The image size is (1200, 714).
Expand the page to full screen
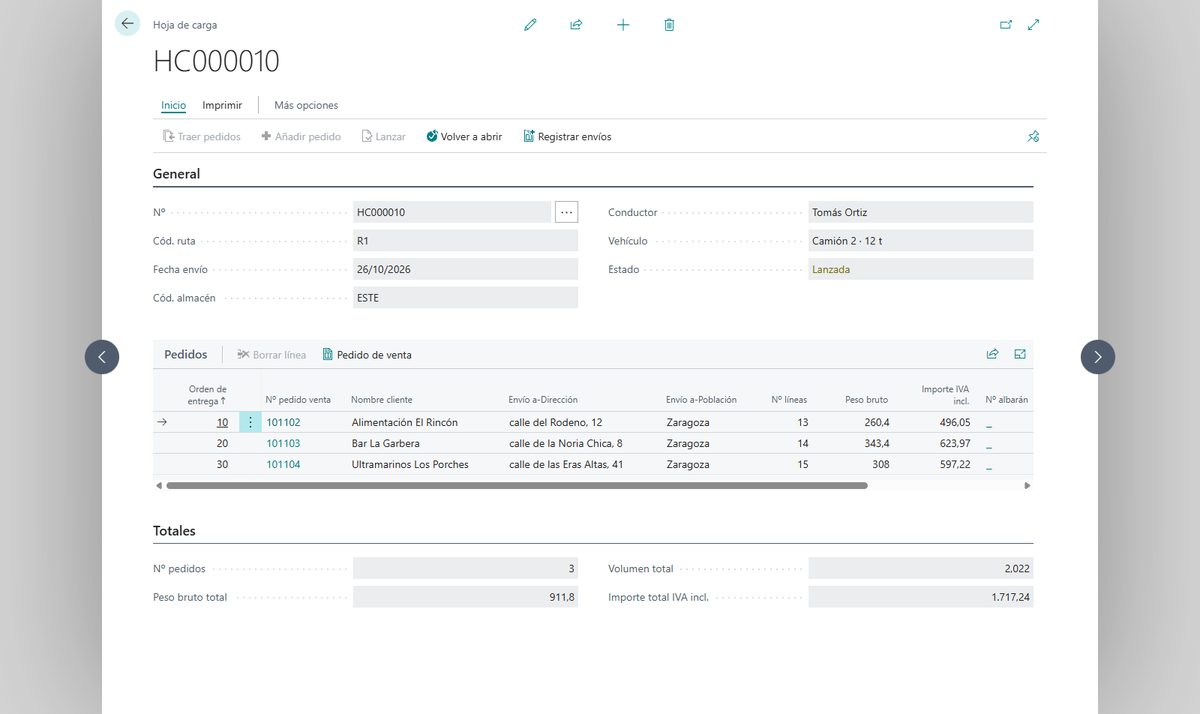coord(1034,25)
